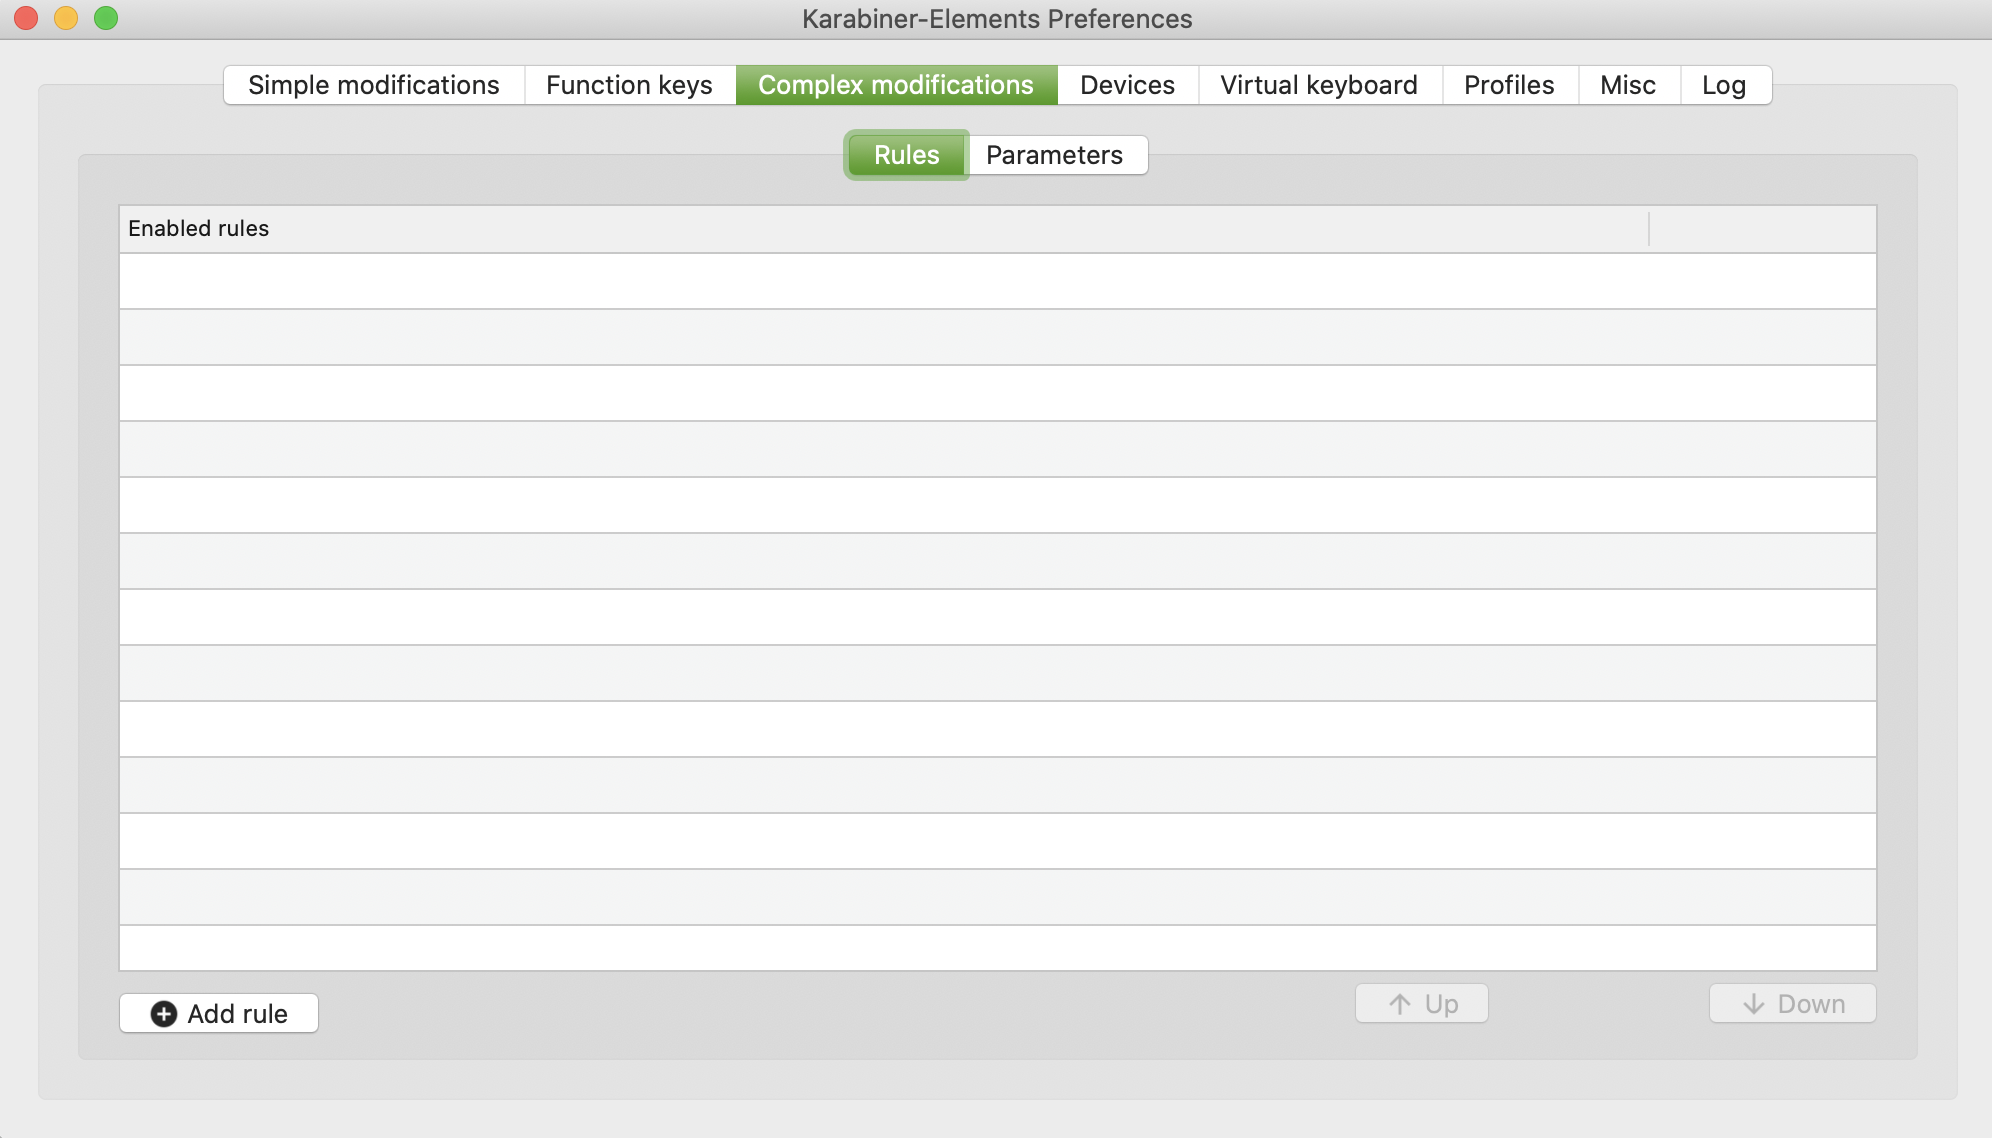Select the Rules sub-tab
The height and width of the screenshot is (1138, 1992).
click(x=906, y=155)
